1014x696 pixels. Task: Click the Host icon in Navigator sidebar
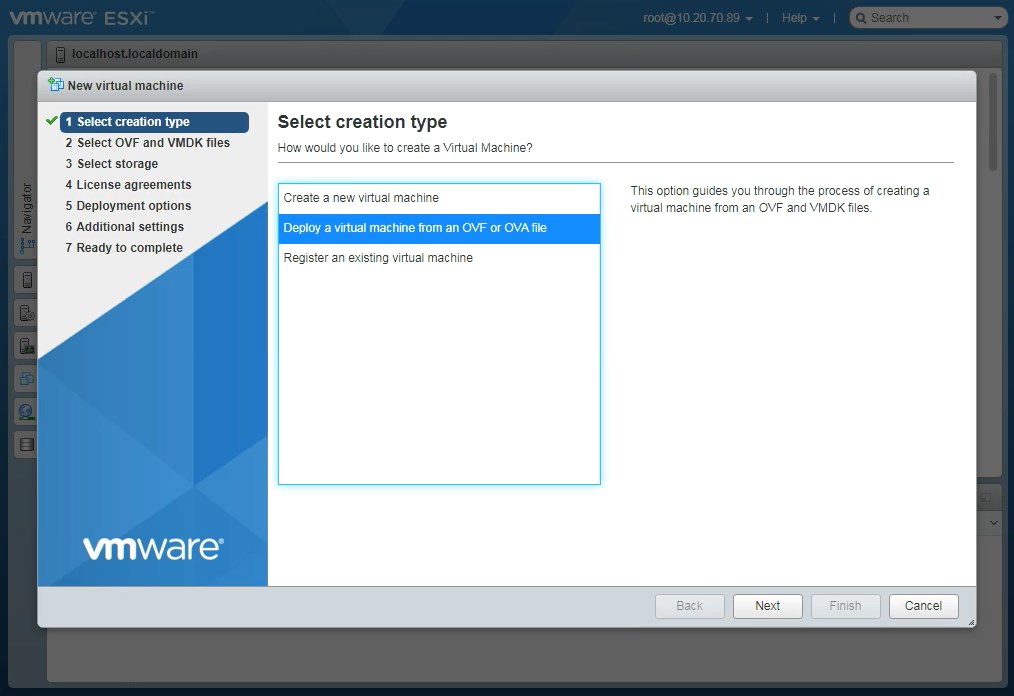[26, 281]
